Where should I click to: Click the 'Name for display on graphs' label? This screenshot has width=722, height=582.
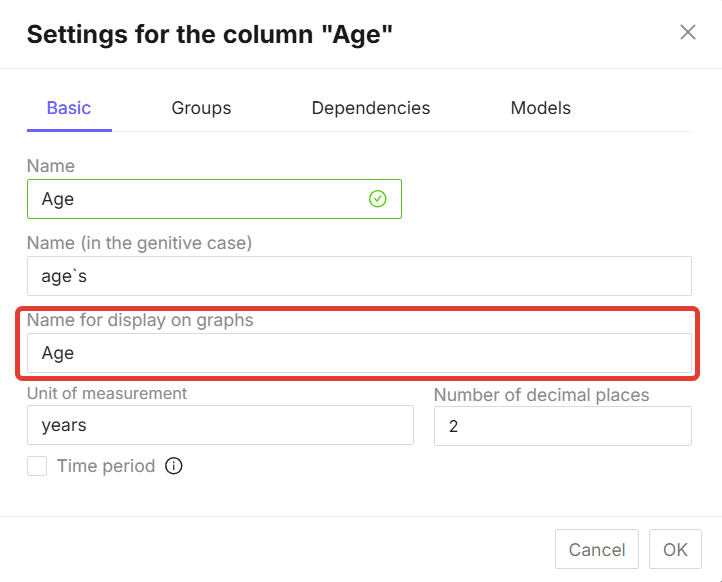(x=140, y=321)
